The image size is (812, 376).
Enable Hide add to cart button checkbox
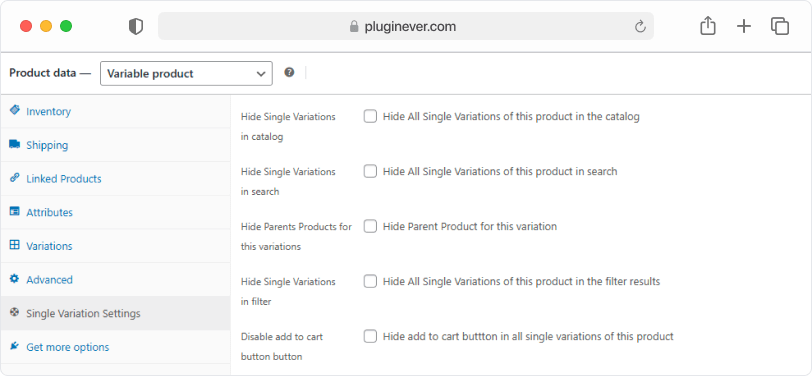(370, 336)
